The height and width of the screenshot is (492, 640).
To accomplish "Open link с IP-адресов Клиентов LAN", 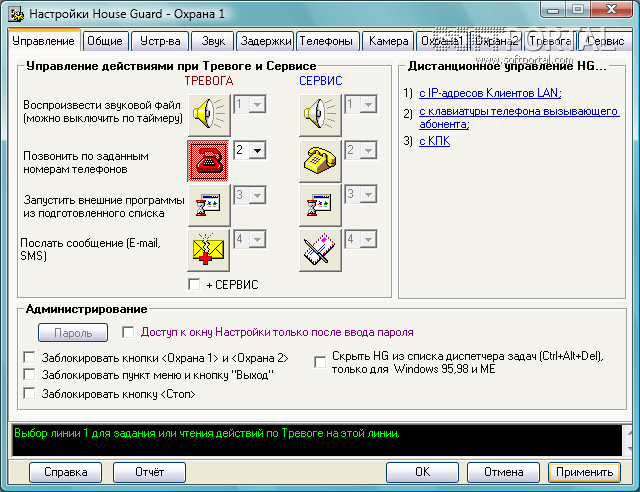I will coord(490,93).
